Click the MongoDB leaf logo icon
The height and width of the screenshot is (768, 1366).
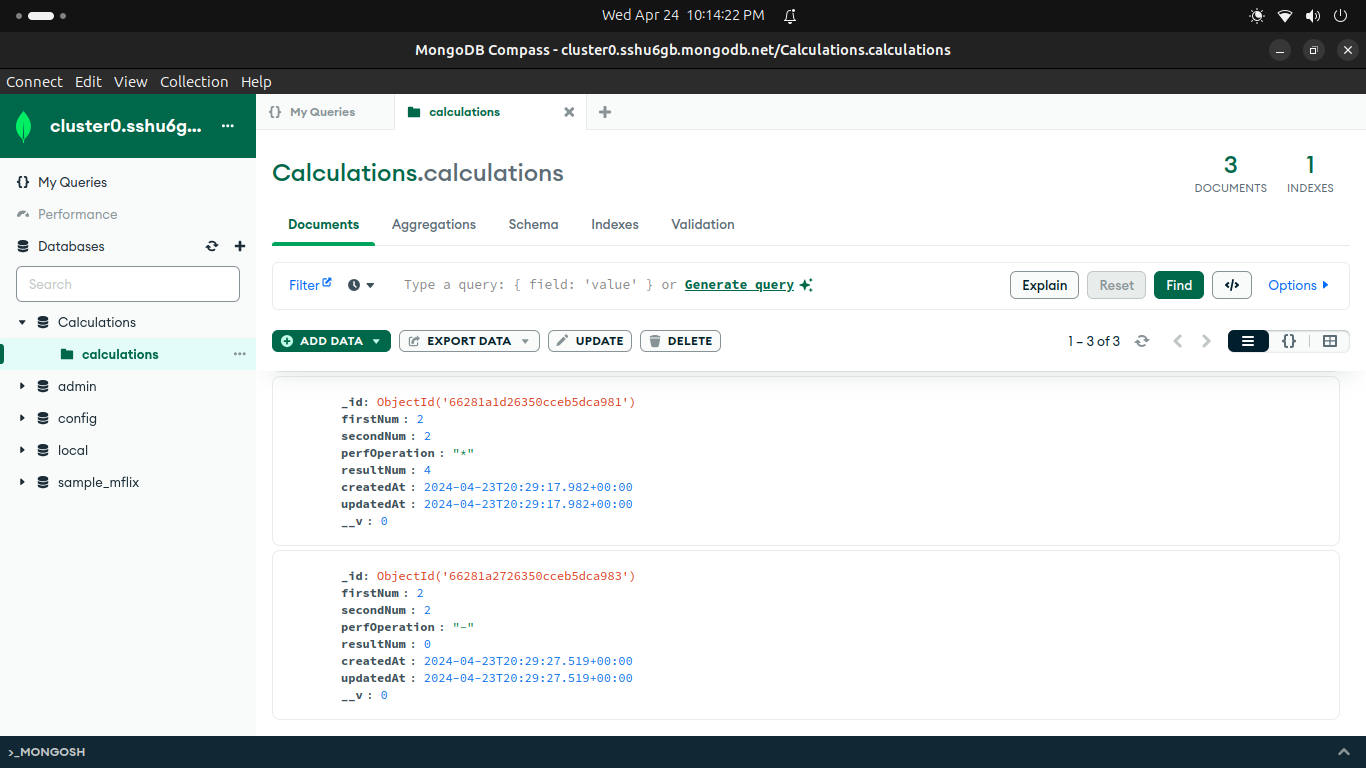point(24,127)
